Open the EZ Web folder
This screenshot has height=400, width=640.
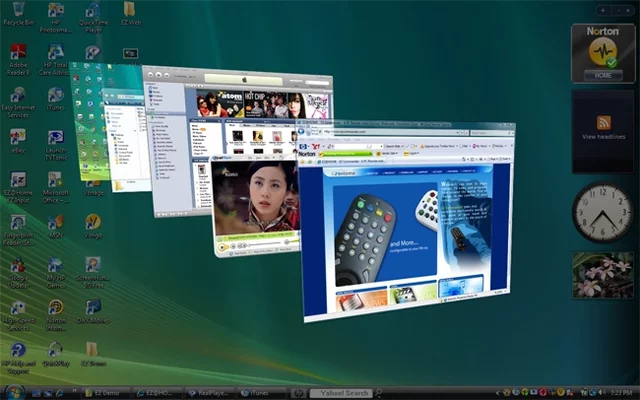131,13
